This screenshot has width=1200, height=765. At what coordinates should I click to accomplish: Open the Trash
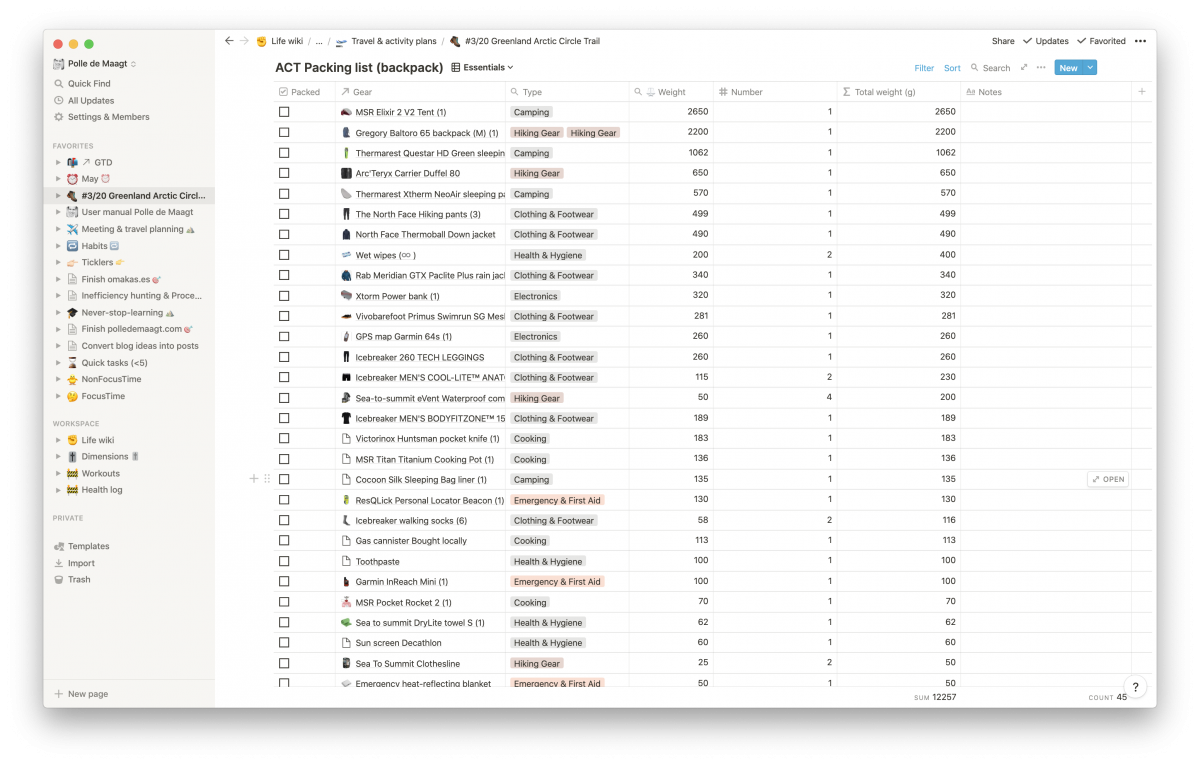[x=79, y=579]
